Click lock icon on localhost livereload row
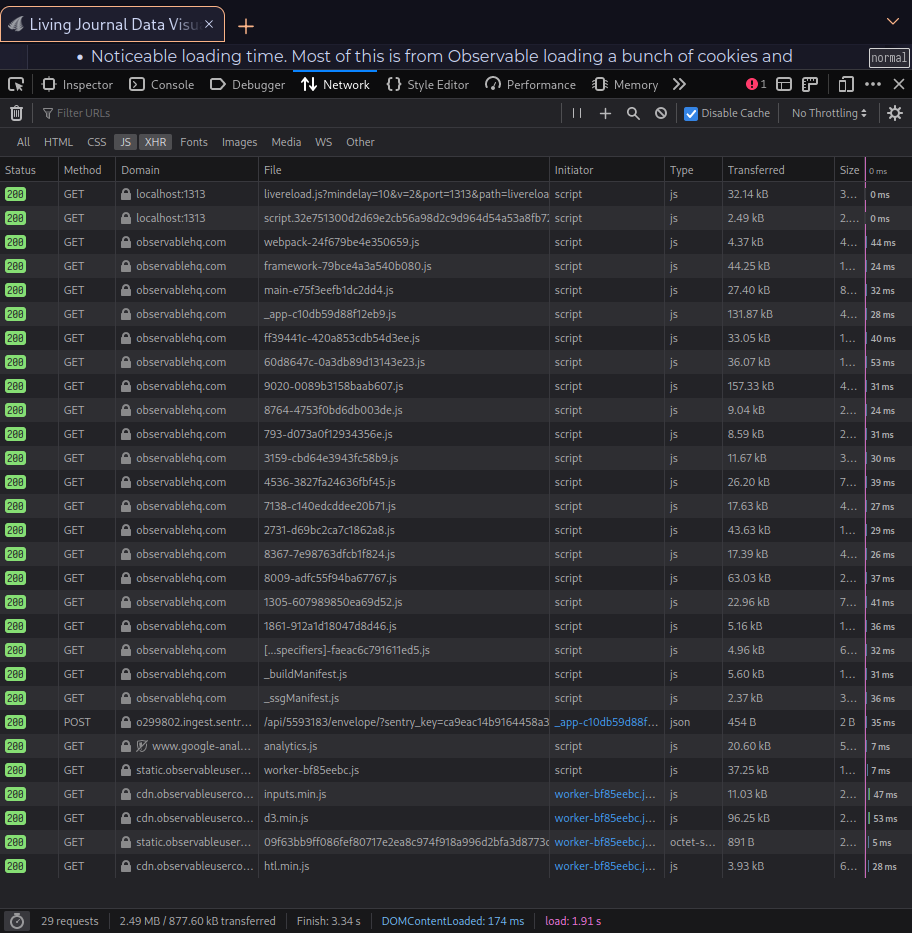The height and width of the screenshot is (933, 912). click(x=126, y=194)
